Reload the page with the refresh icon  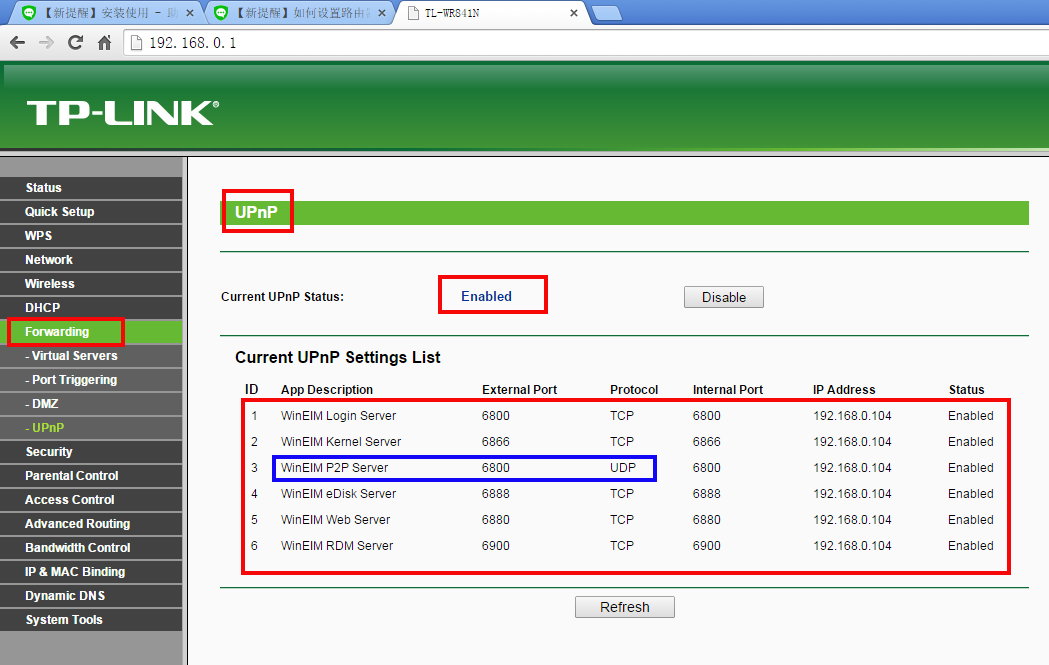76,43
